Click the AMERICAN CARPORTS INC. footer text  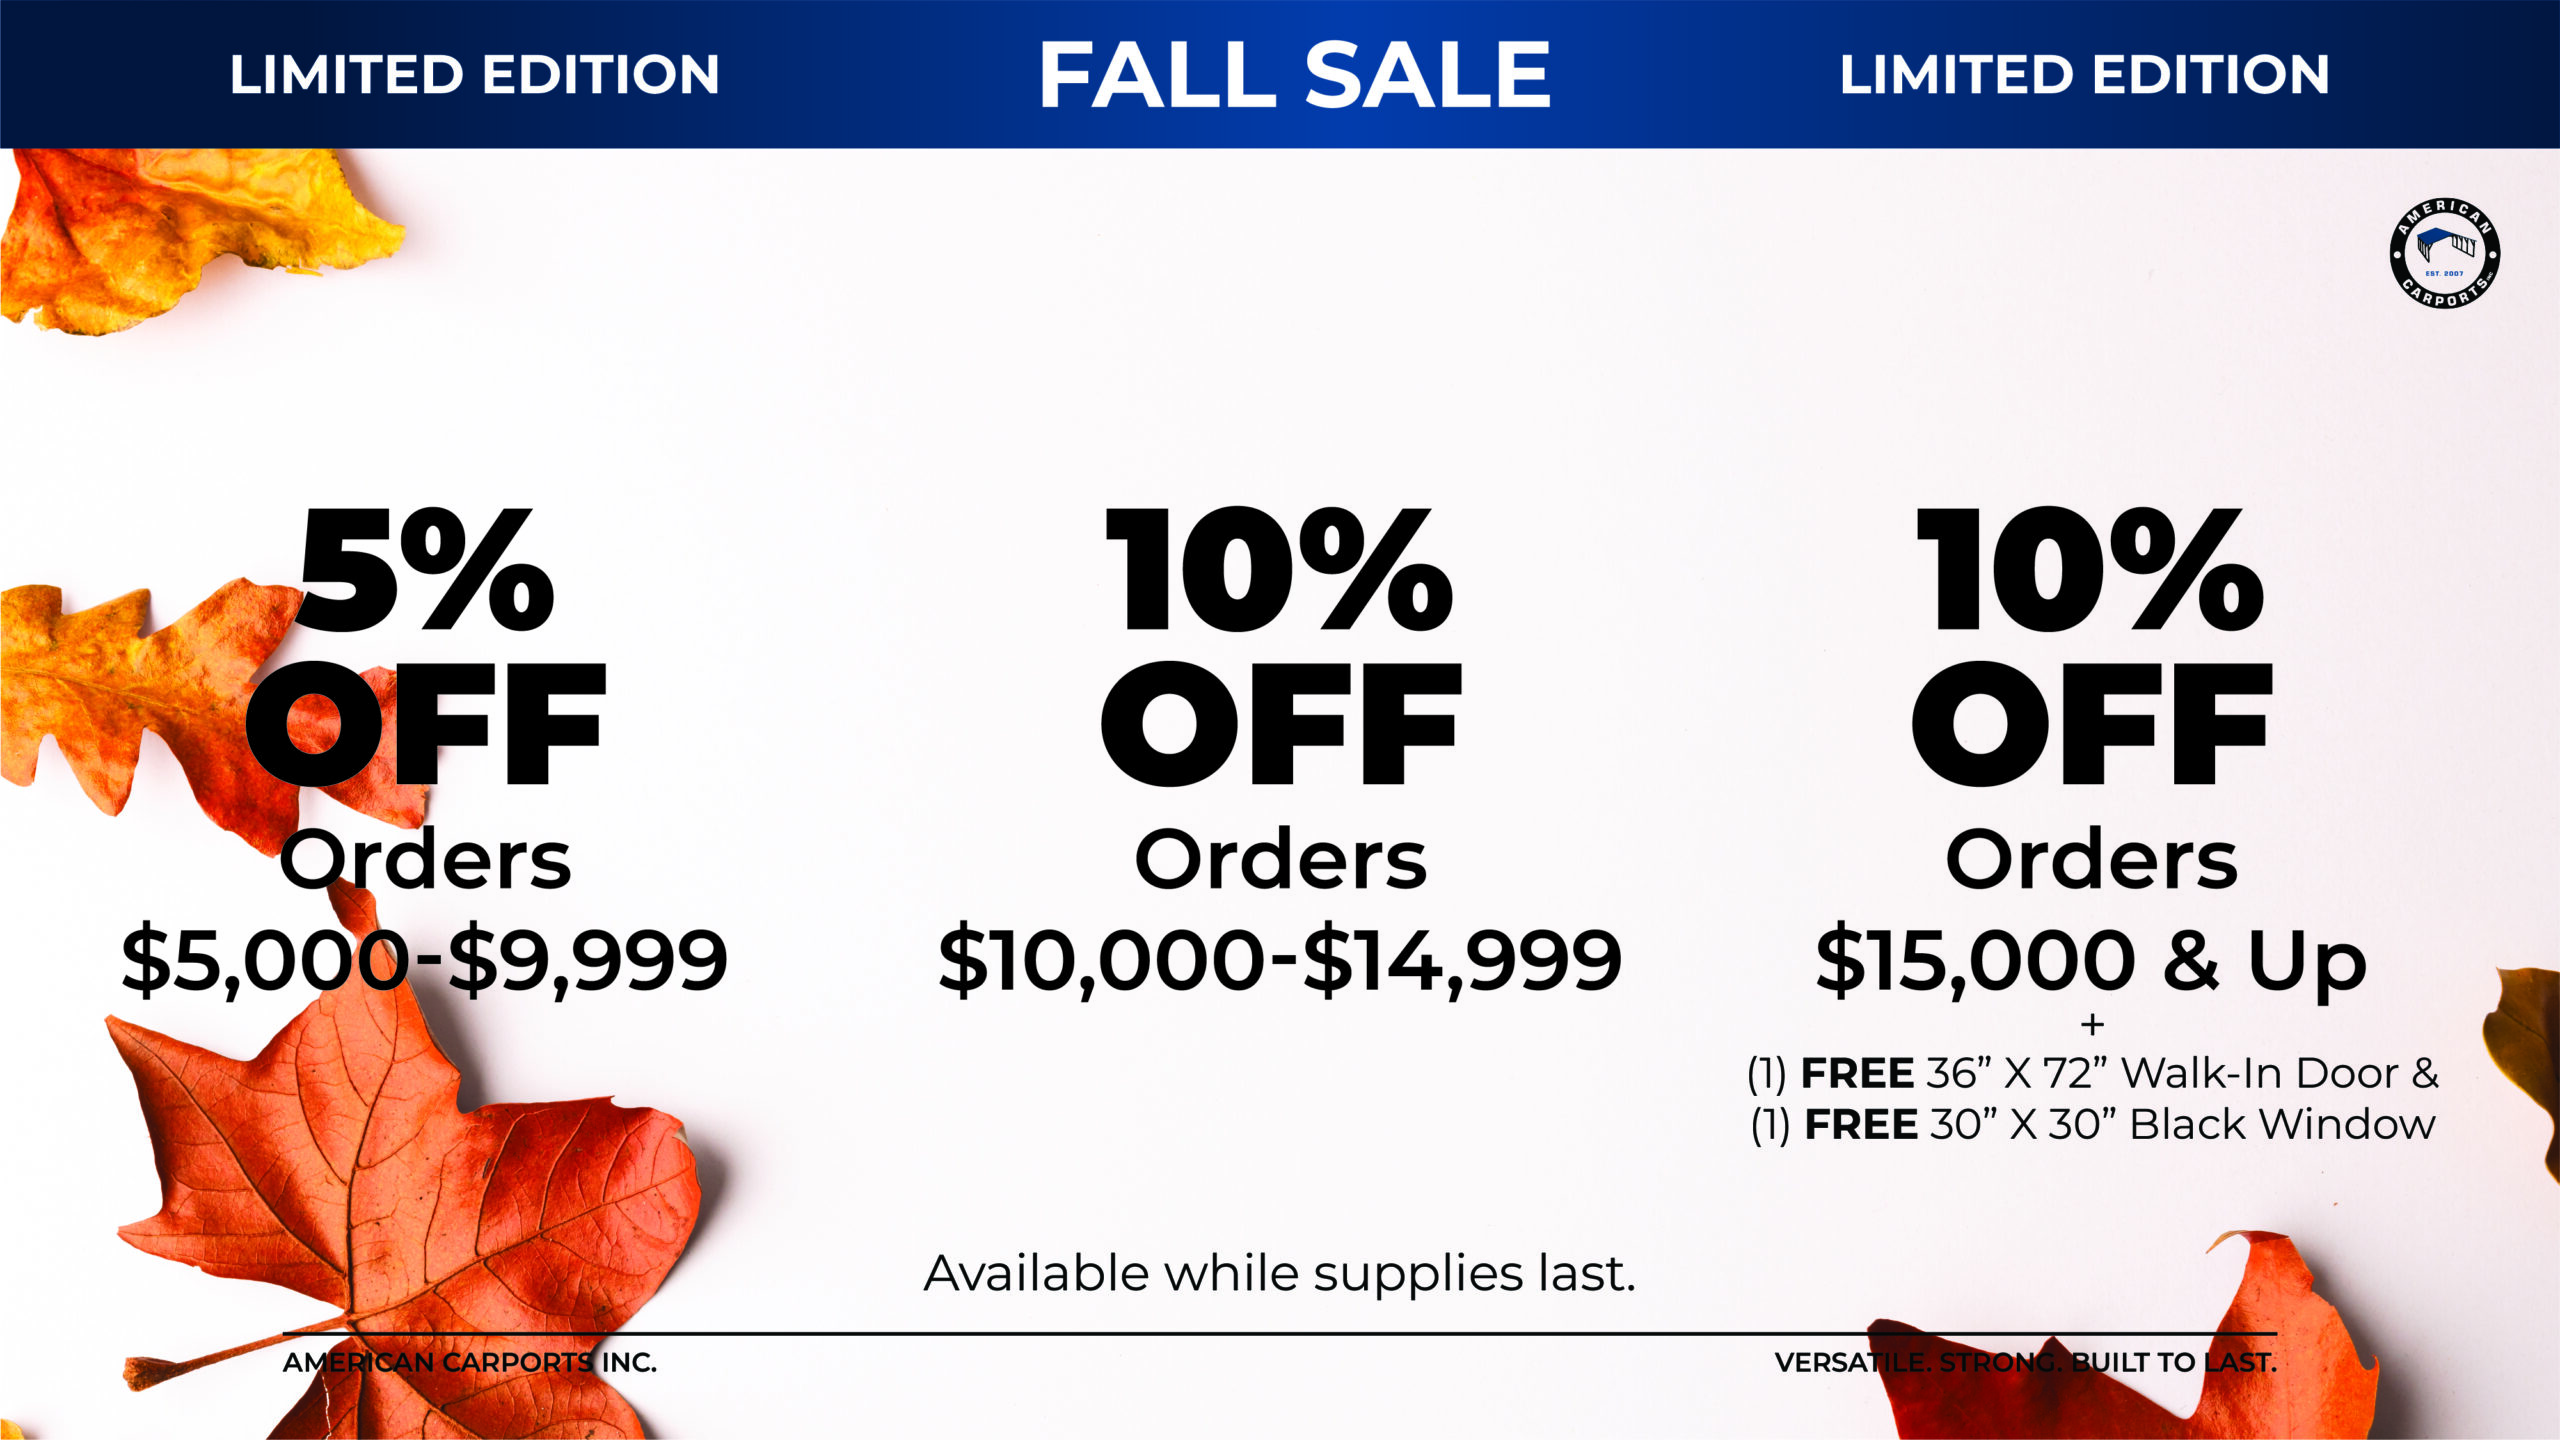[469, 1362]
